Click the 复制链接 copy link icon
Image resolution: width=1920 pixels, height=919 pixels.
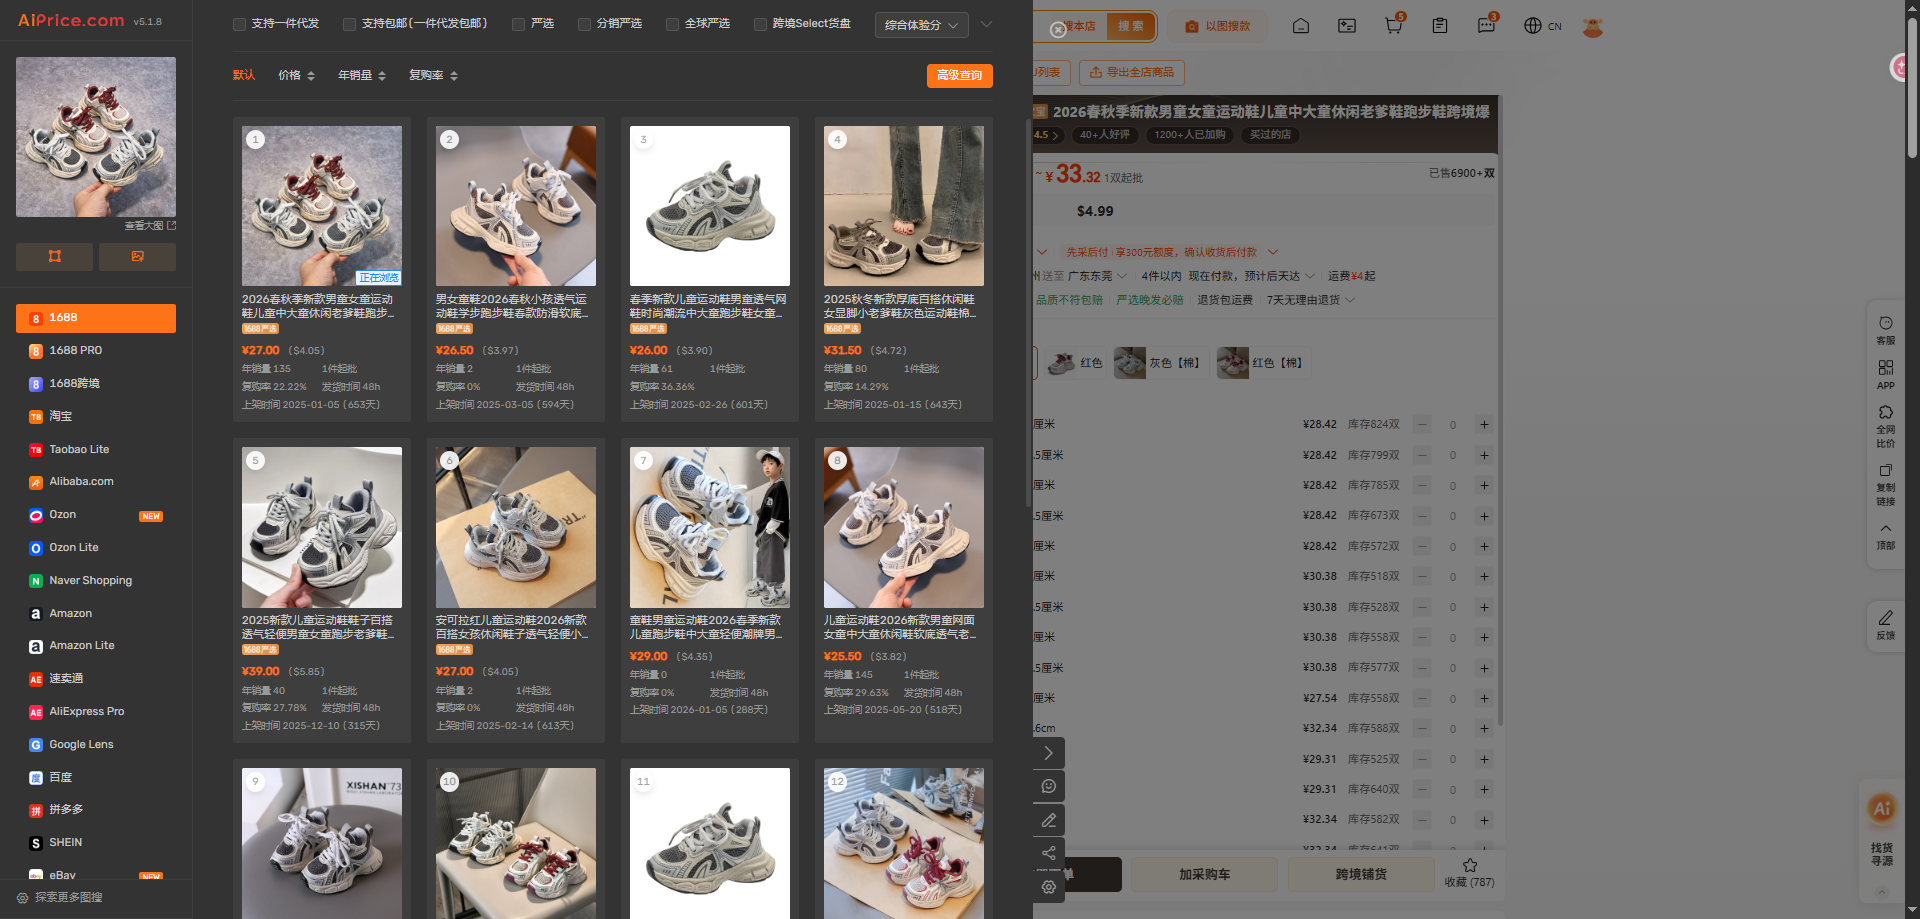click(x=1885, y=485)
